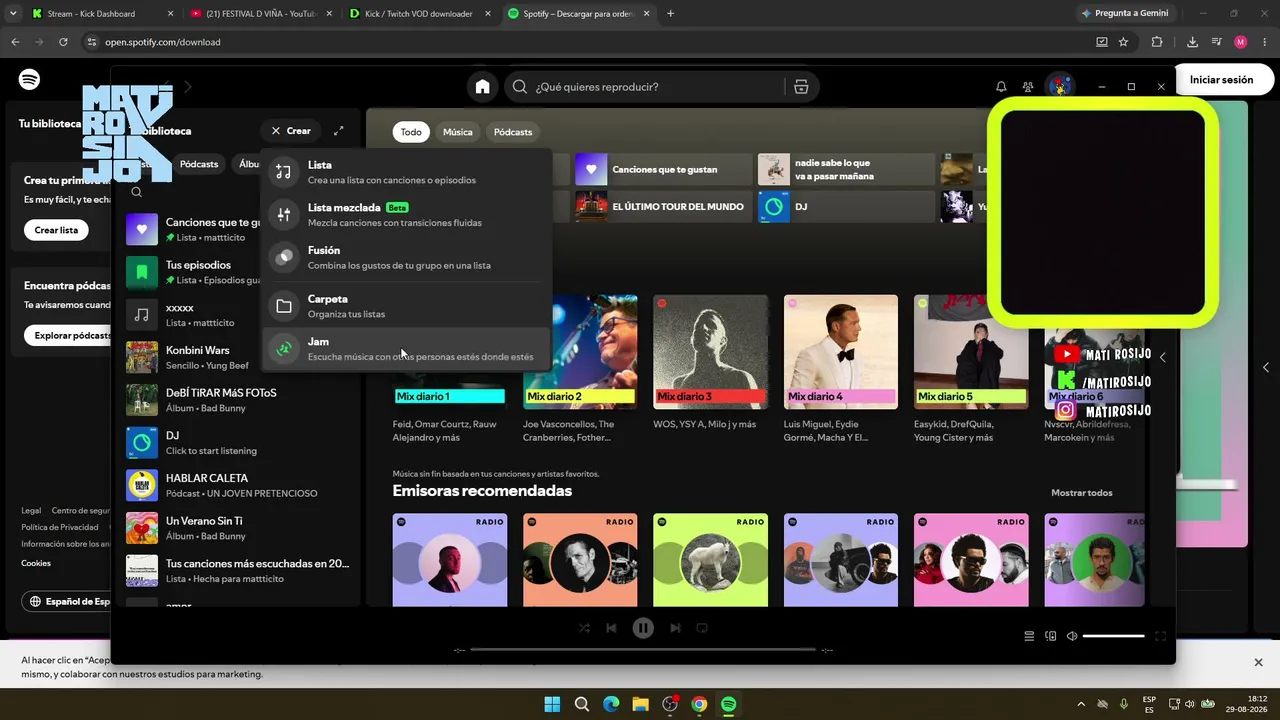This screenshot has width=1280, height=720.
Task: Open the Windows Start menu
Action: pos(552,704)
